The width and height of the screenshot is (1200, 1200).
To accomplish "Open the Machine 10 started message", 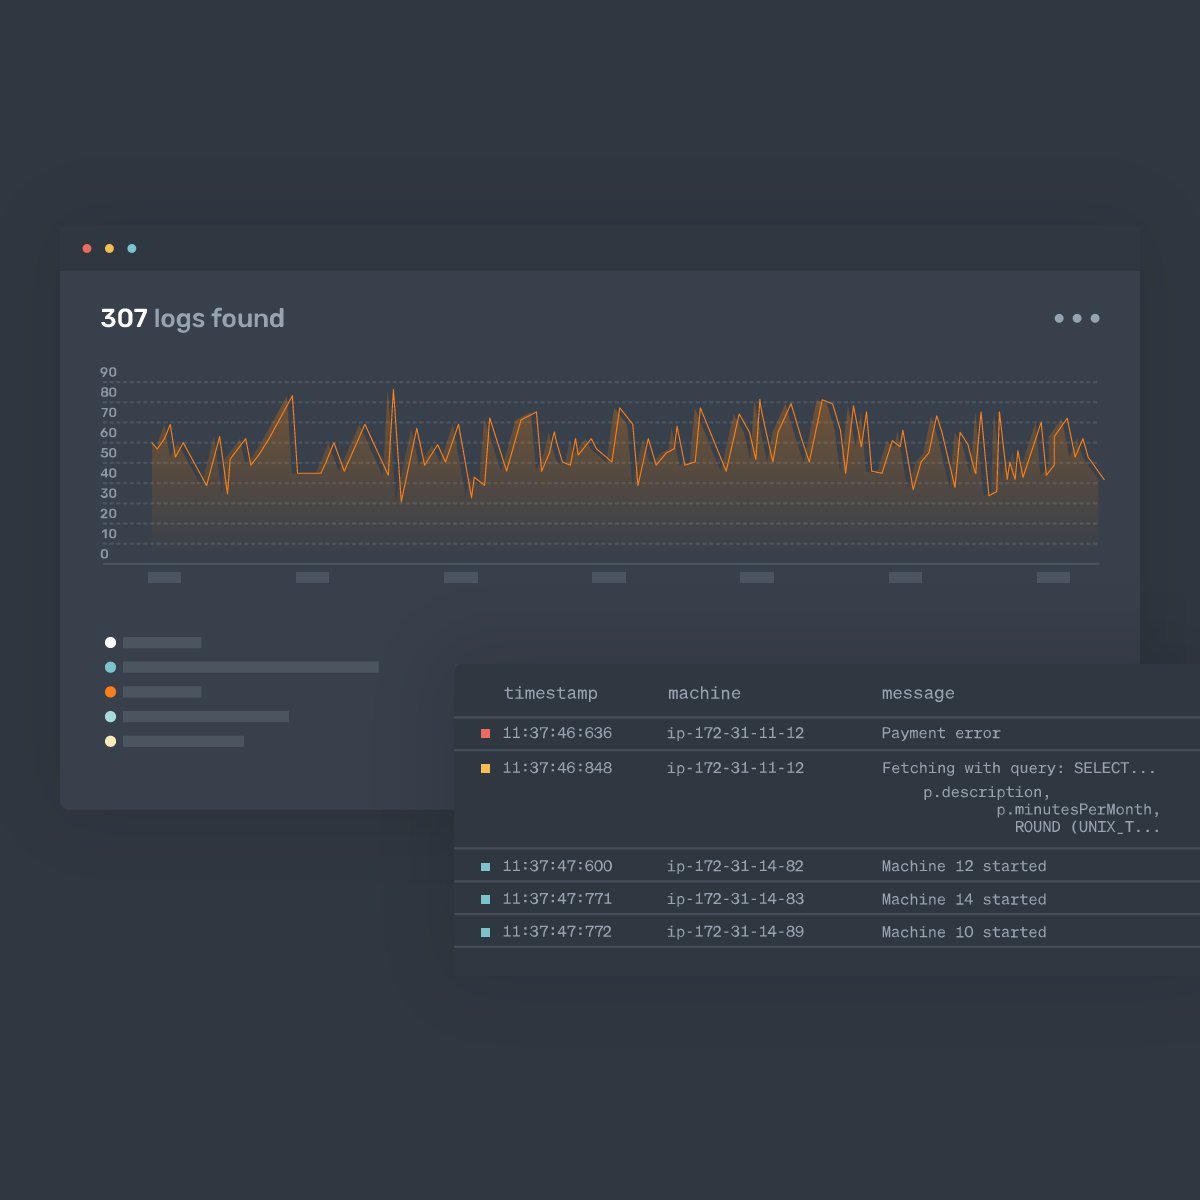I will (x=964, y=932).
